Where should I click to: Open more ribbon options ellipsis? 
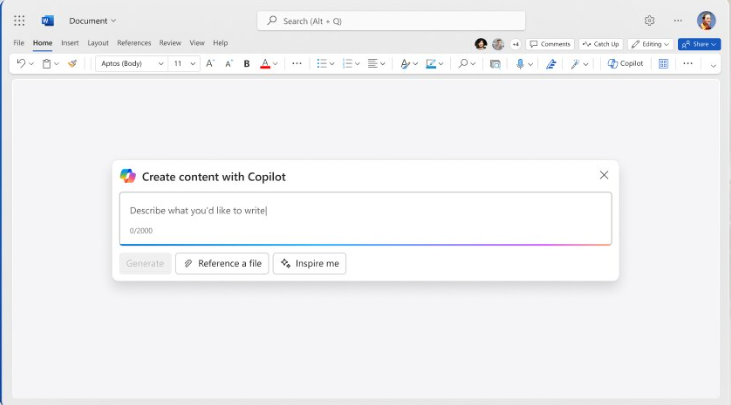[x=688, y=63]
